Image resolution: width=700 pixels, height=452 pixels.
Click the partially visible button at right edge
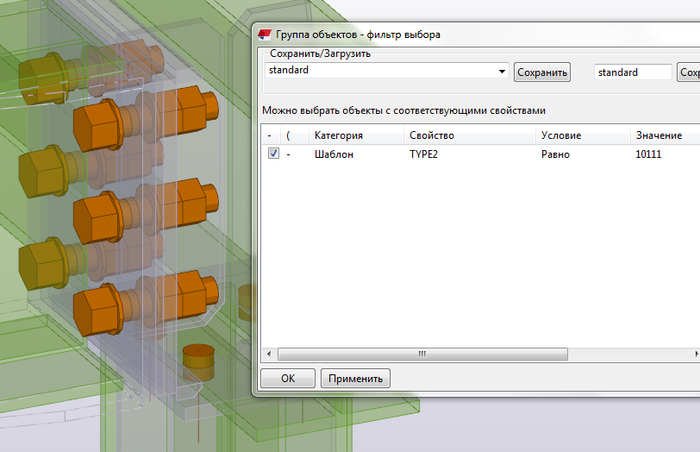(688, 72)
